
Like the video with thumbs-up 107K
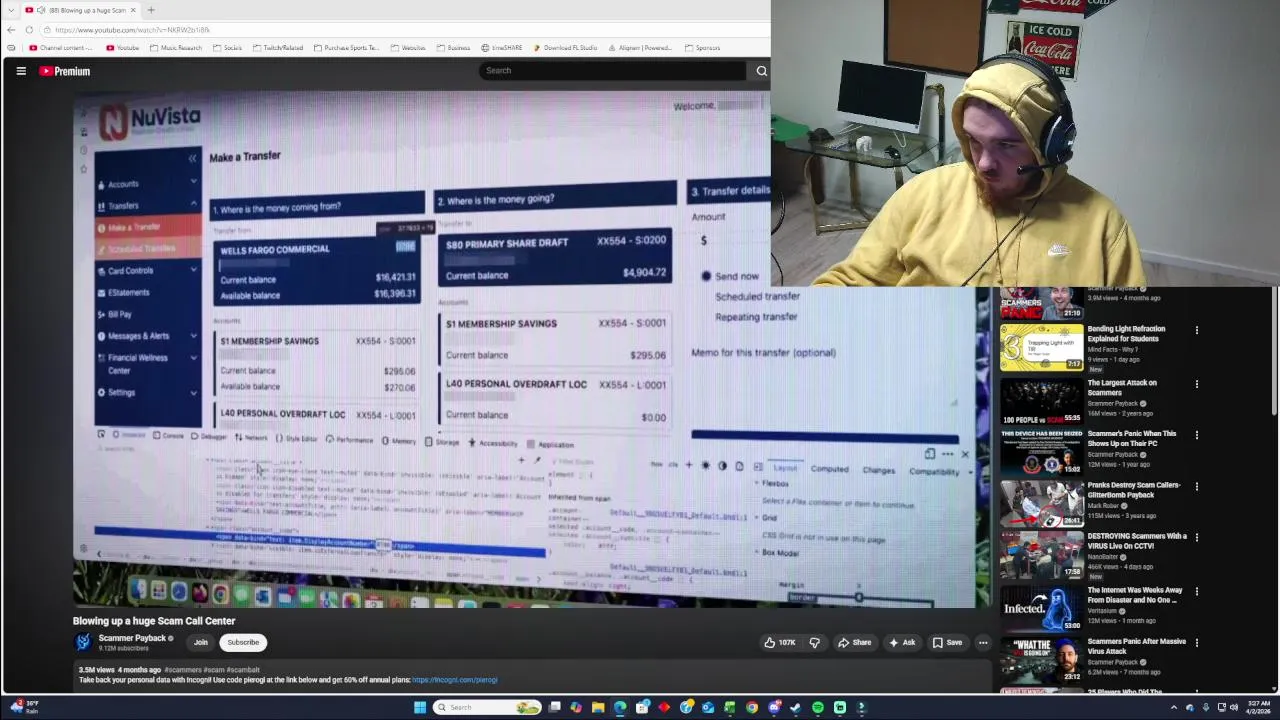pos(780,643)
